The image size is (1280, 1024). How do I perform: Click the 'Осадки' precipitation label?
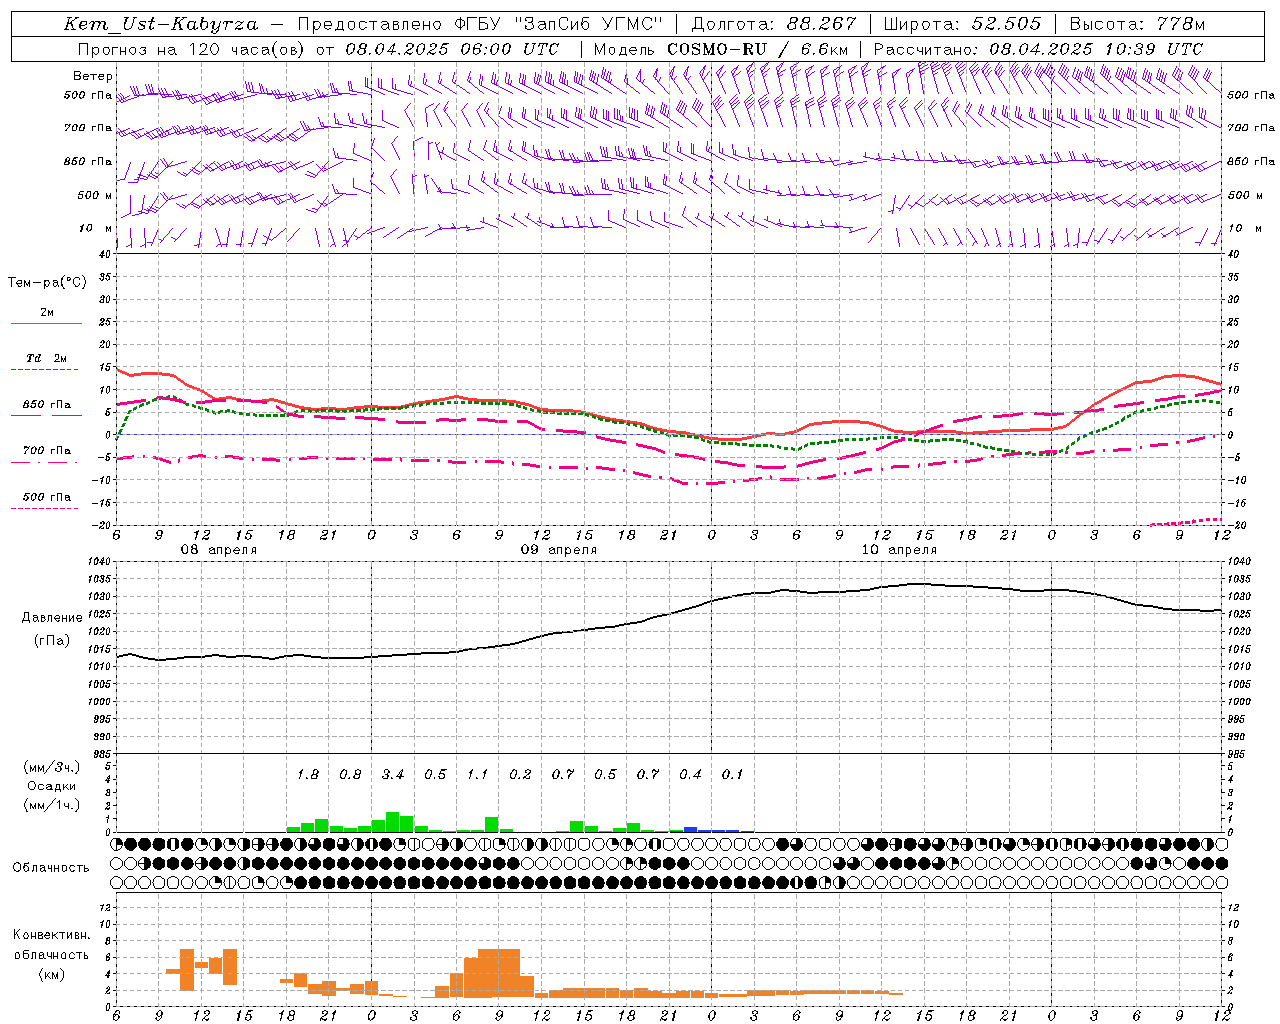52,787
